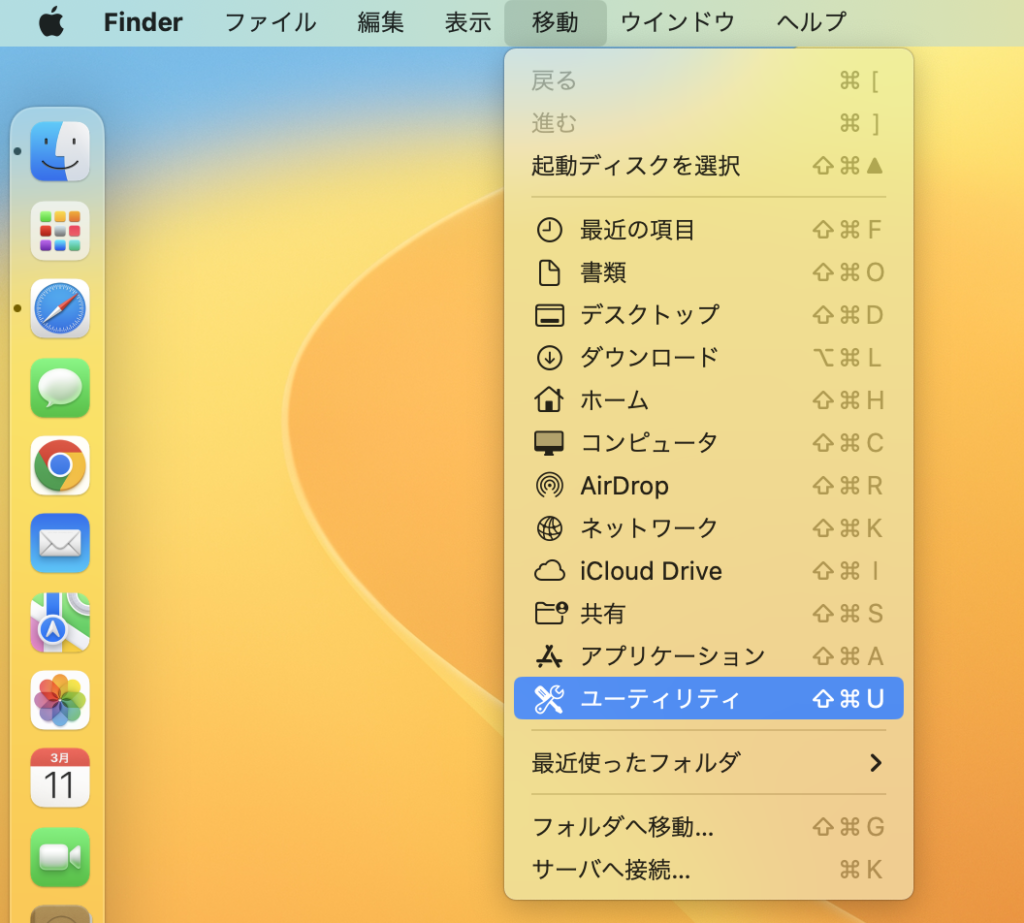Open the Messages app in Dock
This screenshot has width=1024, height=923.
[x=60, y=388]
